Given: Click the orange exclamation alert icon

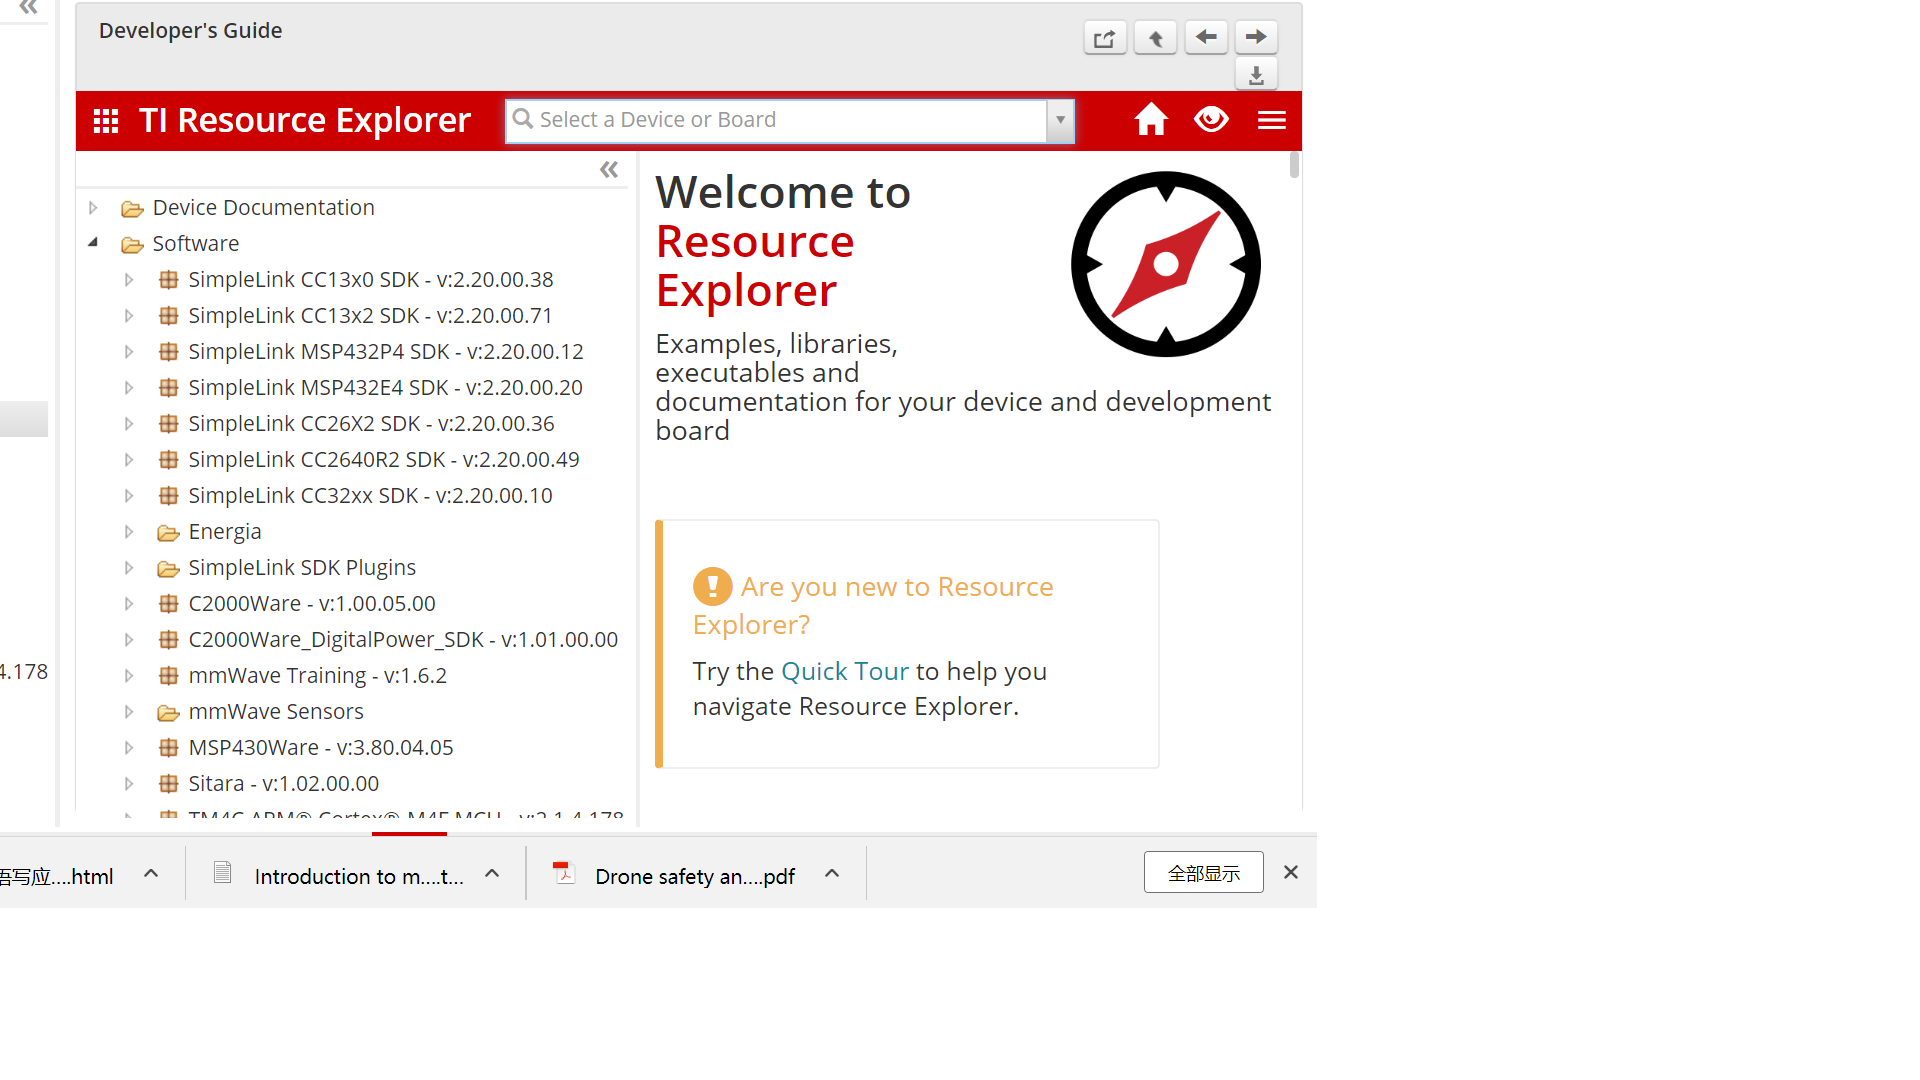Looking at the screenshot, I should coord(712,586).
